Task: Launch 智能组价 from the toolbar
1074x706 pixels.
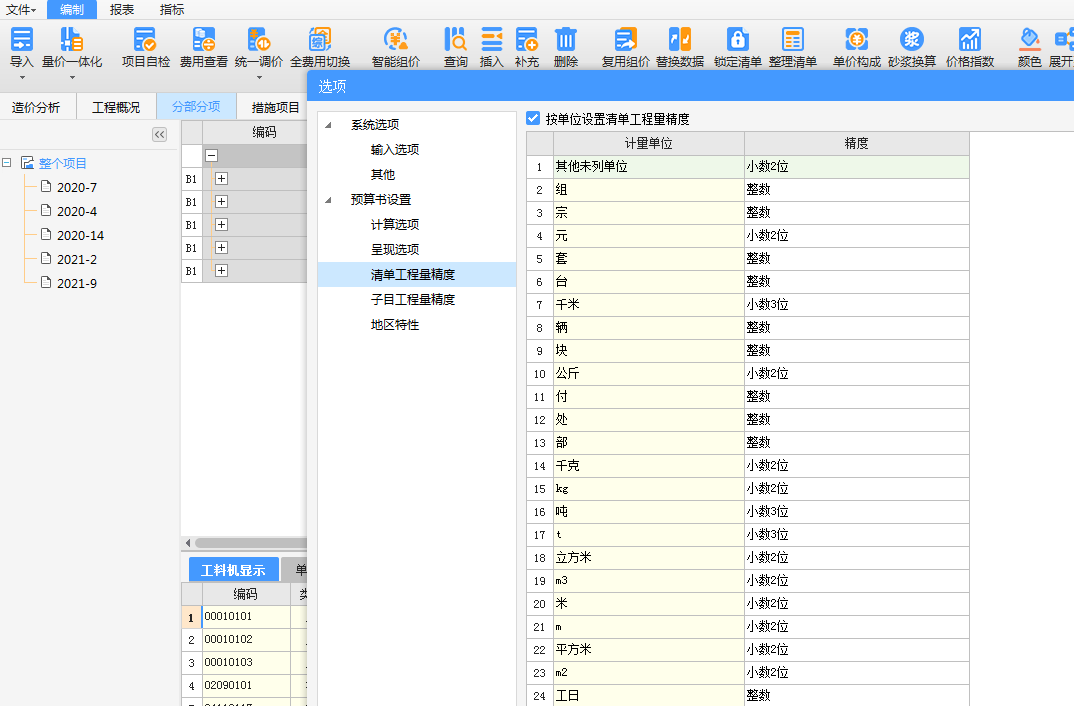Action: pyautogui.click(x=395, y=47)
